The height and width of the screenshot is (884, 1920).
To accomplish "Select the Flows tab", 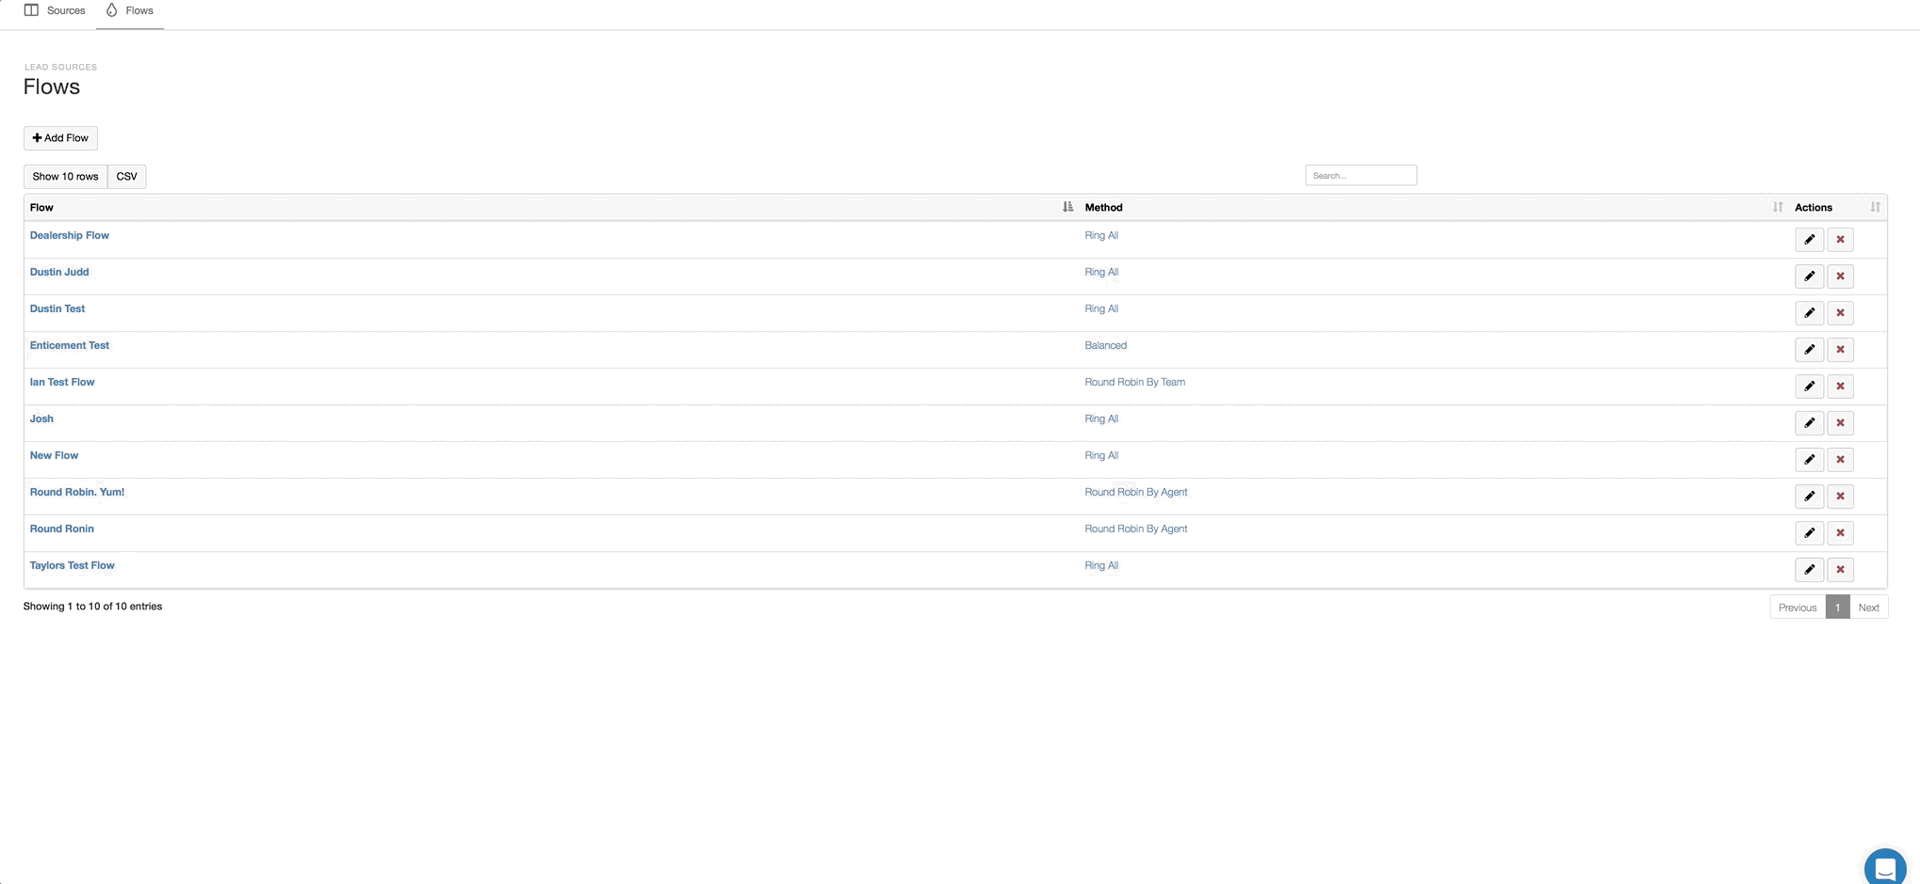I will pyautogui.click(x=130, y=10).
